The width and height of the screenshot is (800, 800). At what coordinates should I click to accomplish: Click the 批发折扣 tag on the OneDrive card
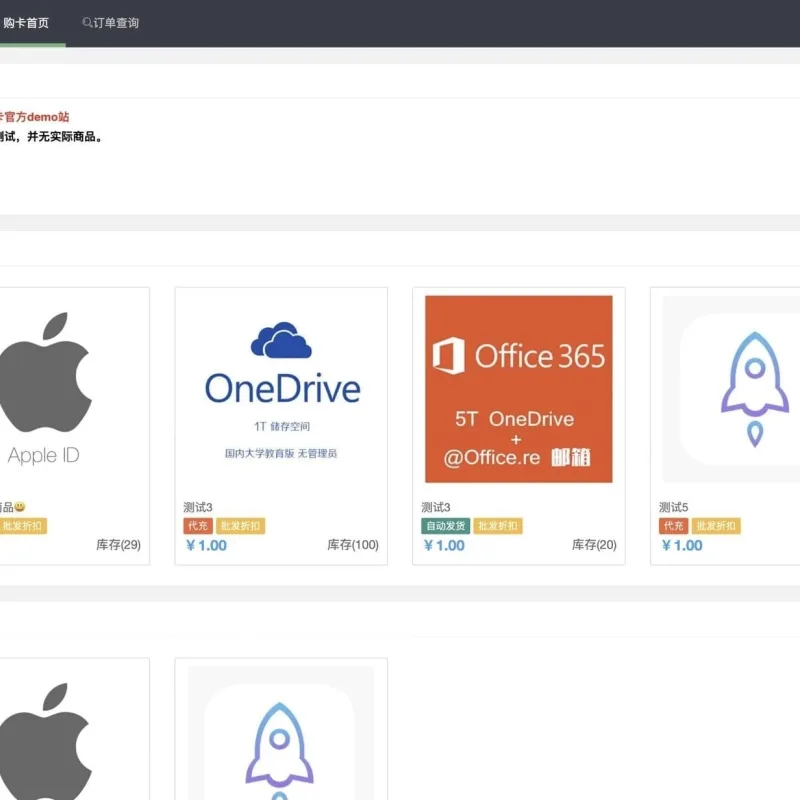[241, 526]
